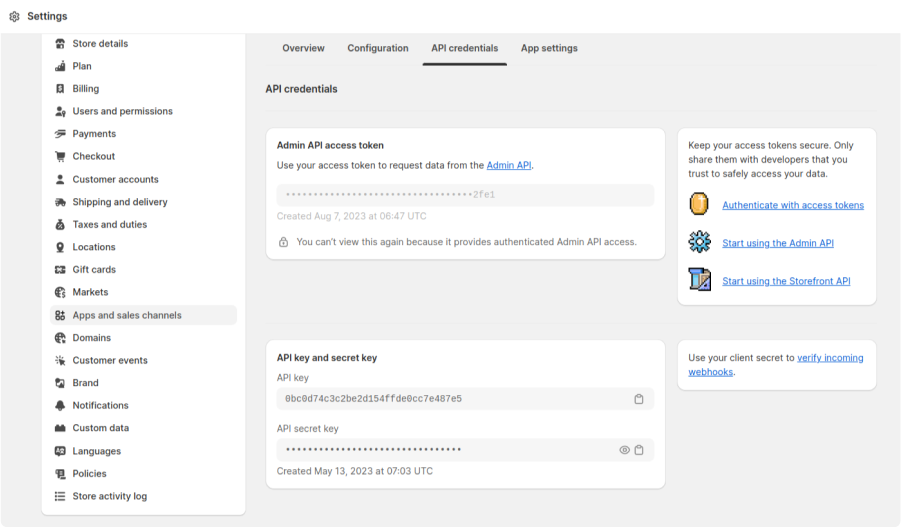Click the Settings page title
This screenshot has width=901, height=527.
pyautogui.click(x=47, y=17)
